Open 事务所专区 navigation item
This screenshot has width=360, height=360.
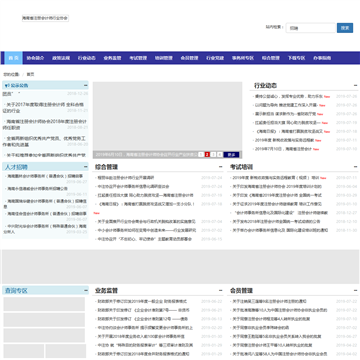pos(243,58)
